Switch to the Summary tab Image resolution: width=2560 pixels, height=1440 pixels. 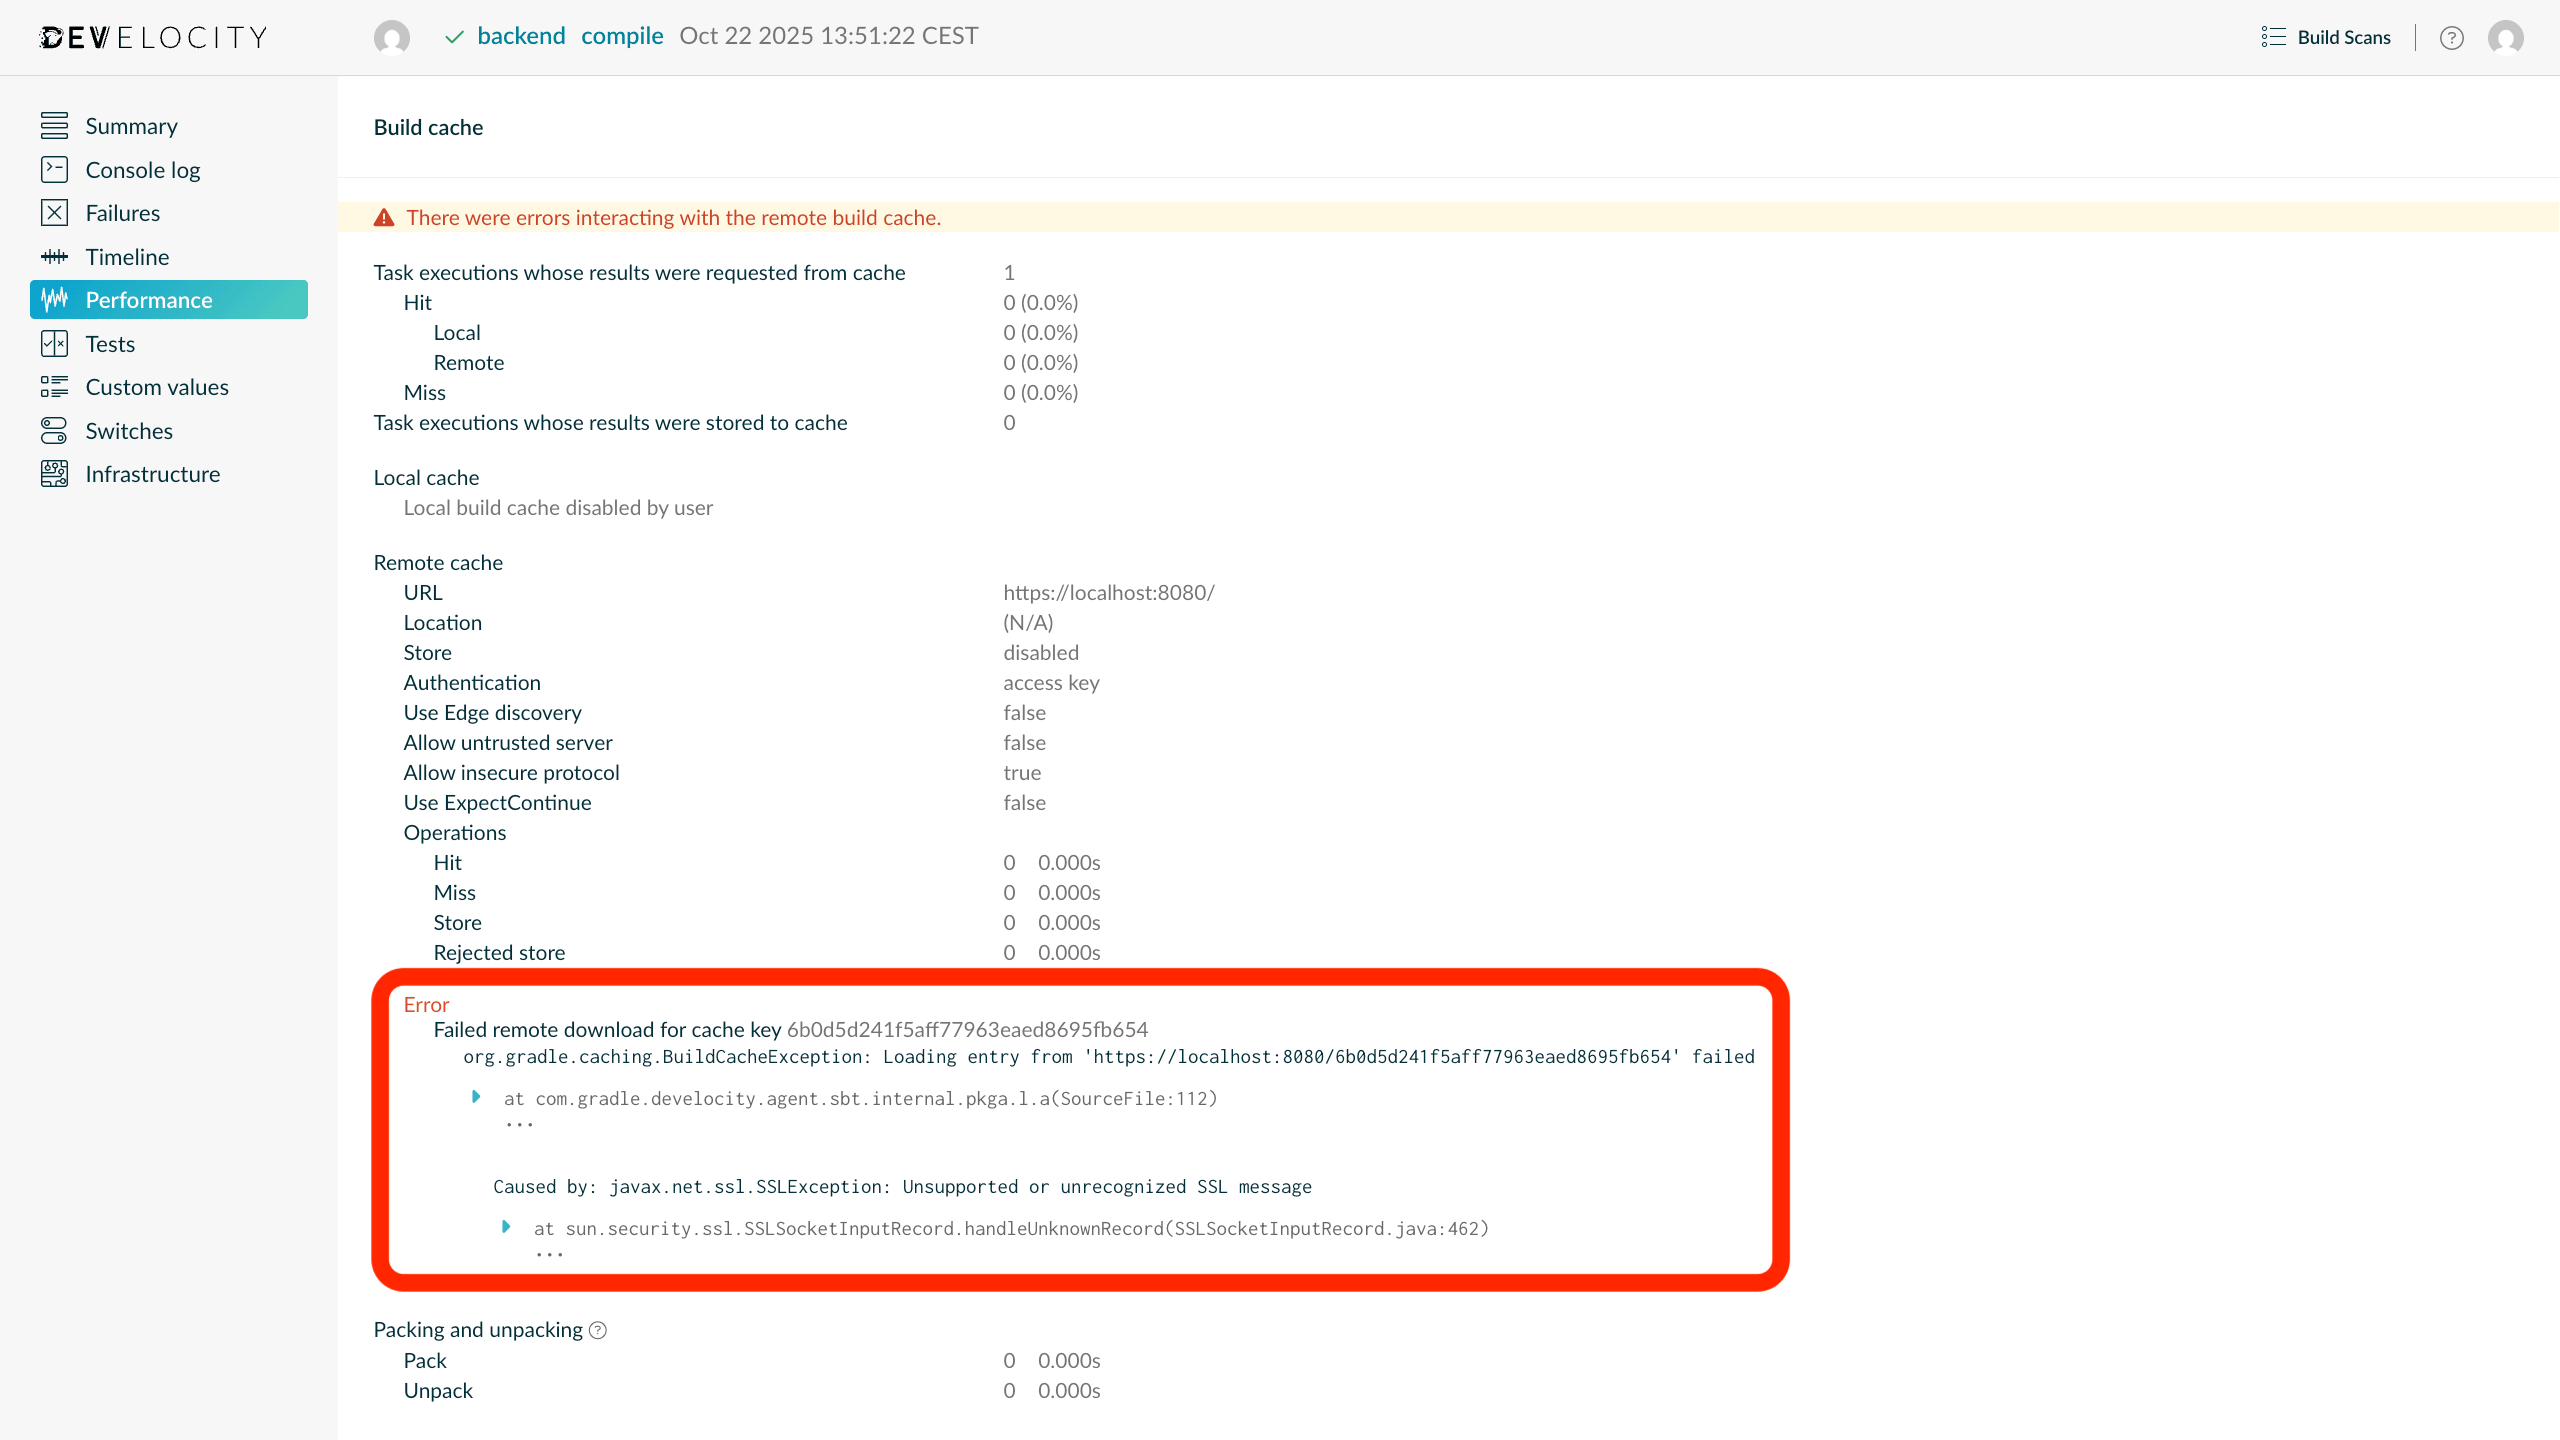(55, 125)
